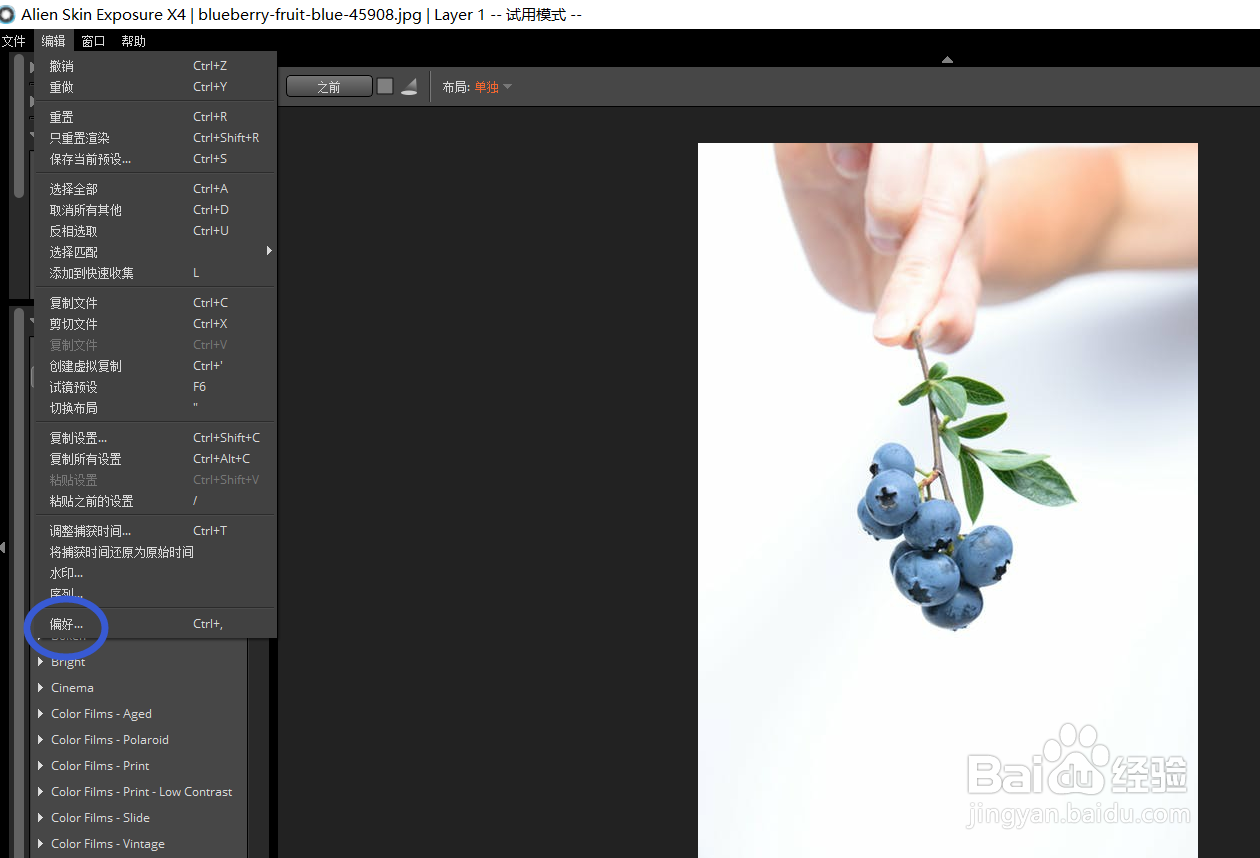This screenshot has width=1260, height=858.
Task: Choose 试镜预设 menu entry
Action: [x=156, y=387]
